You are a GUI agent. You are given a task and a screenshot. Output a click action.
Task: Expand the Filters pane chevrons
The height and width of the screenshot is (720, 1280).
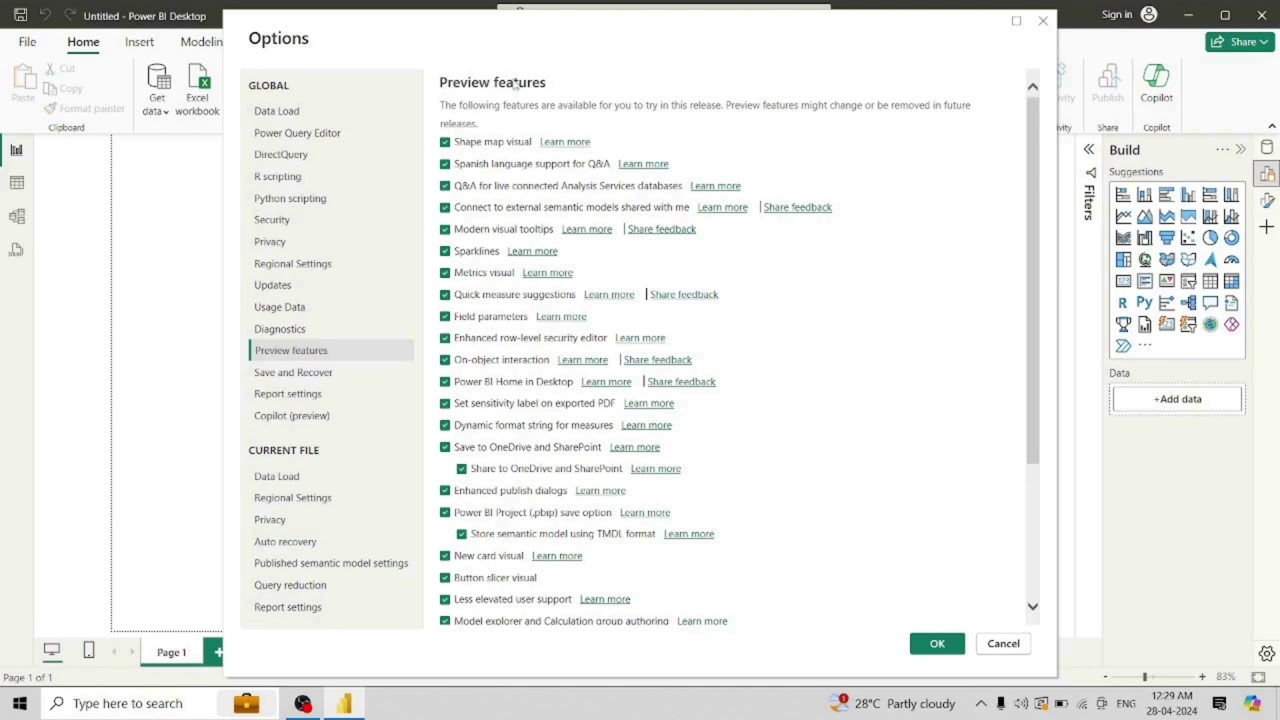click(1089, 150)
